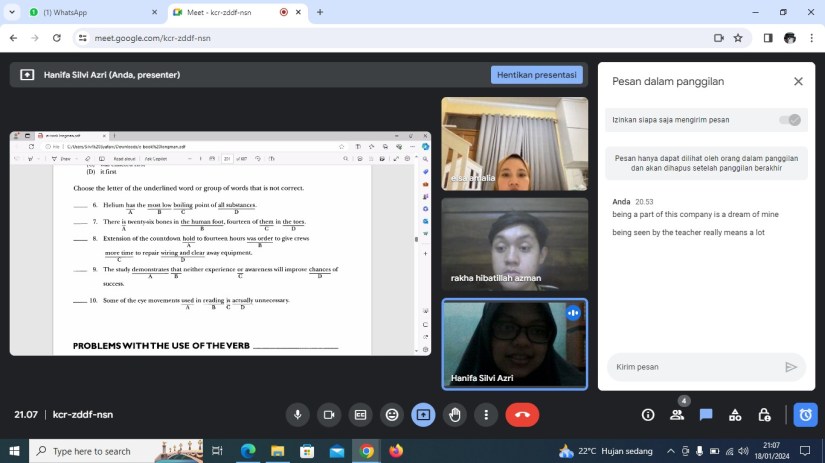Click the weather 22°C Hujan sedang widget
Screen dimensions: 825x463
pyautogui.click(x=605, y=451)
